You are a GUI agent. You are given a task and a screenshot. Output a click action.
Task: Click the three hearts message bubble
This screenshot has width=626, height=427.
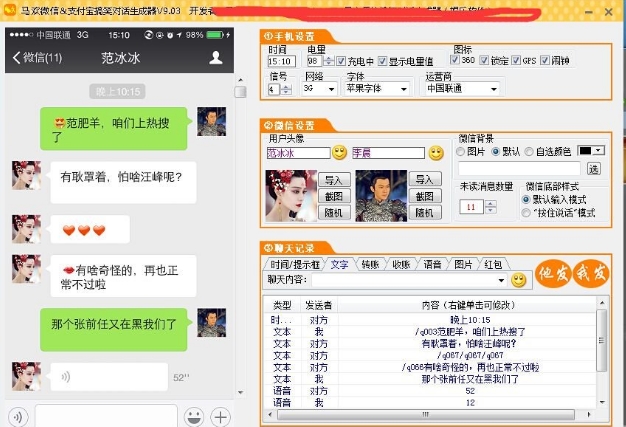point(90,229)
